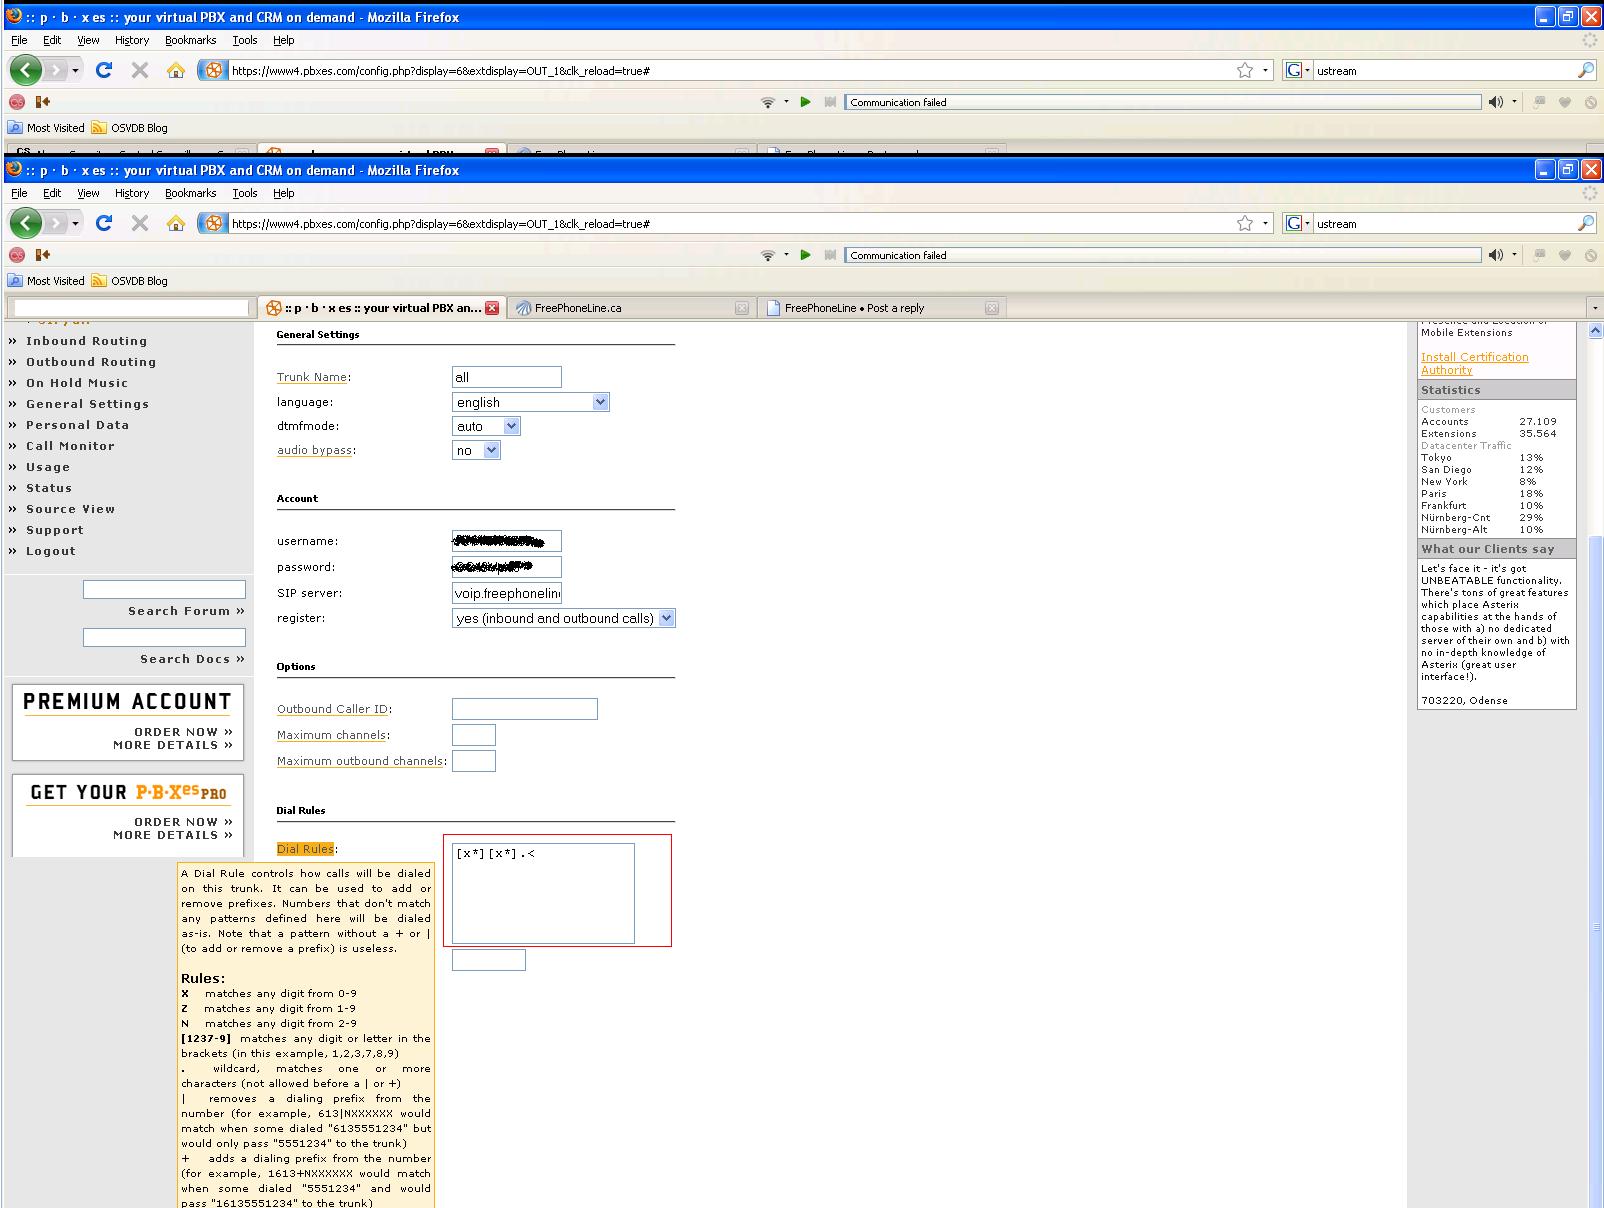1604x1208 pixels.
Task: Reload the page in front Firefox window
Action: click(104, 223)
